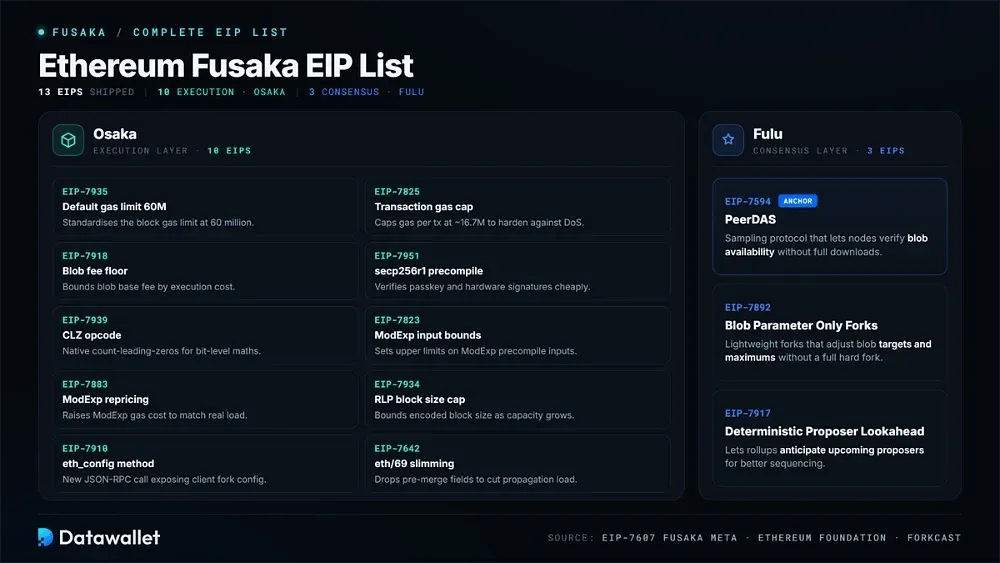Click the Datawallet wordmark
The height and width of the screenshot is (563, 1000).
point(110,538)
